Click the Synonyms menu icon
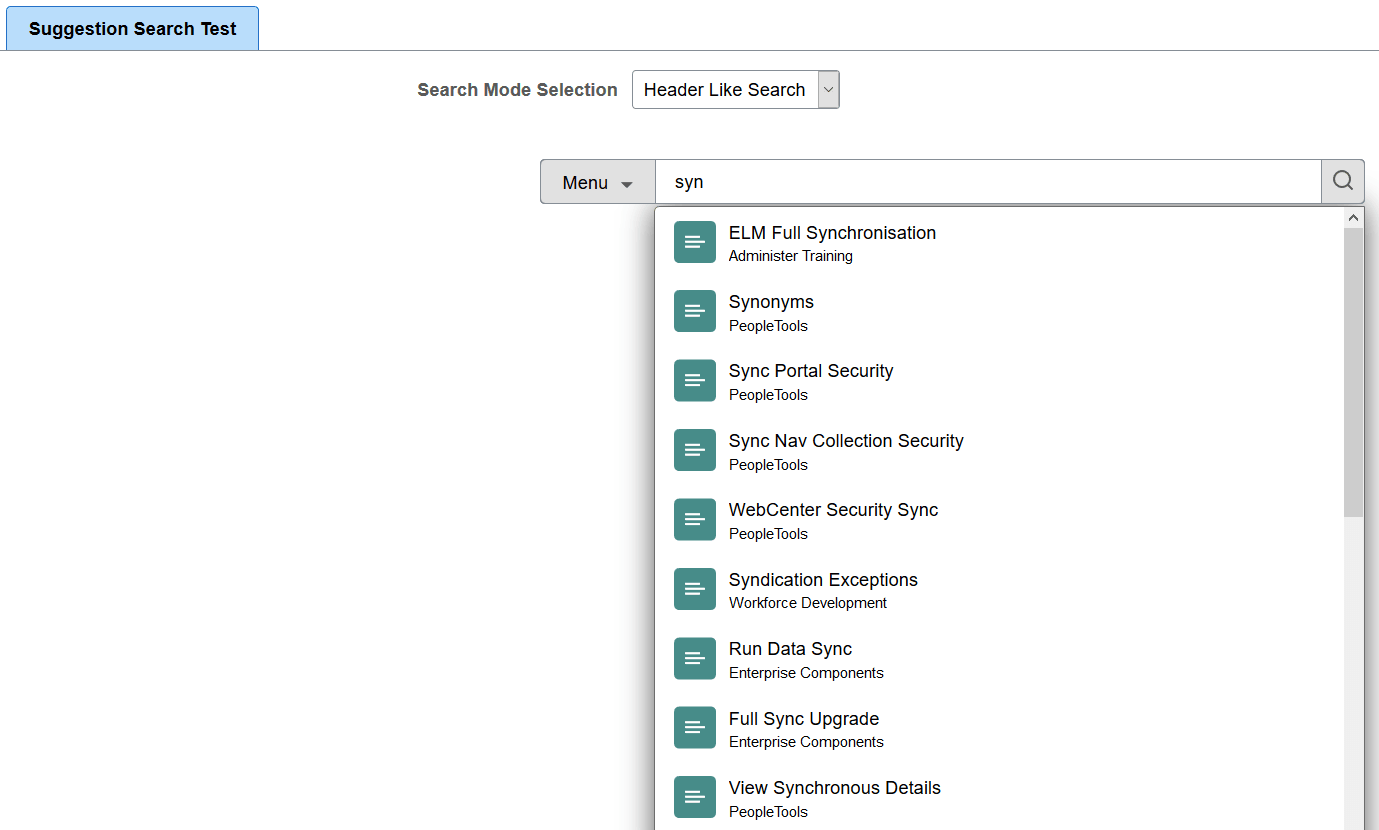Viewport: 1379px width, 830px height. point(695,311)
